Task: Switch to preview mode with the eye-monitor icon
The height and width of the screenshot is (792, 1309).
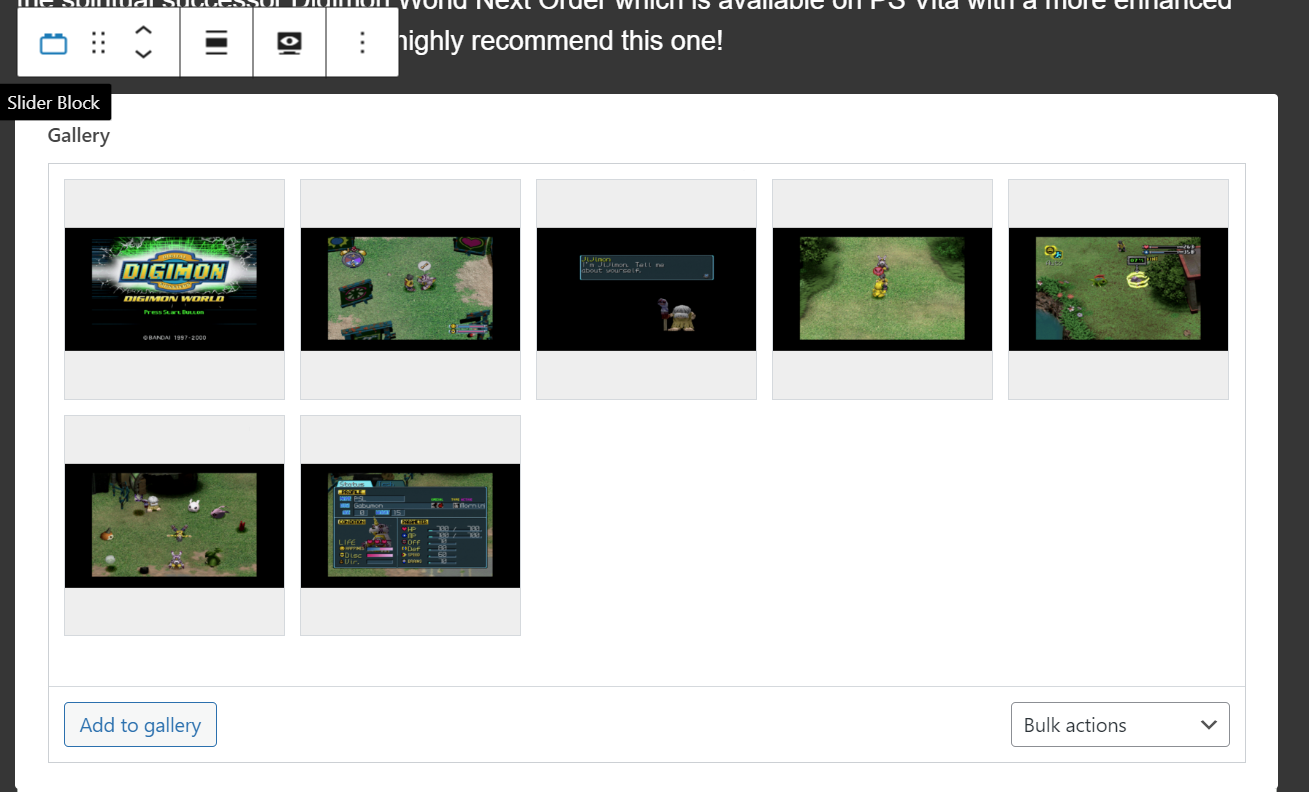Action: [290, 43]
